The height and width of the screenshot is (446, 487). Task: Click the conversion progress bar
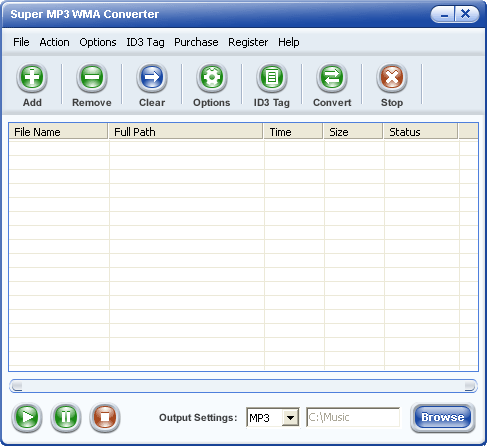tap(243, 386)
